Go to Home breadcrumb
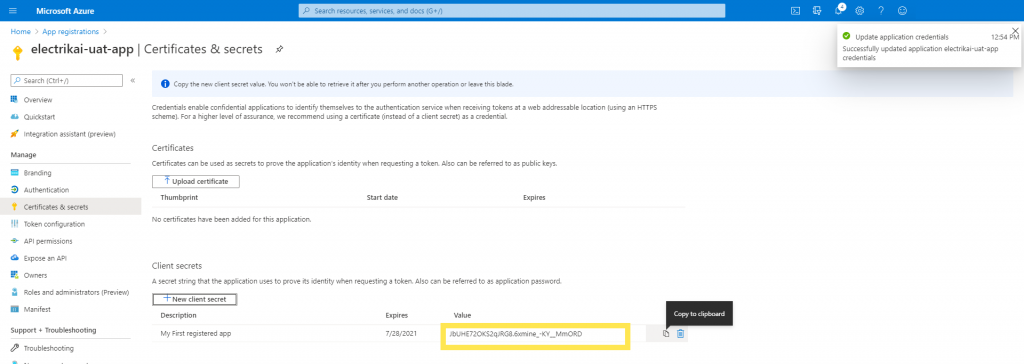This screenshot has width=1024, height=364. [x=20, y=31]
